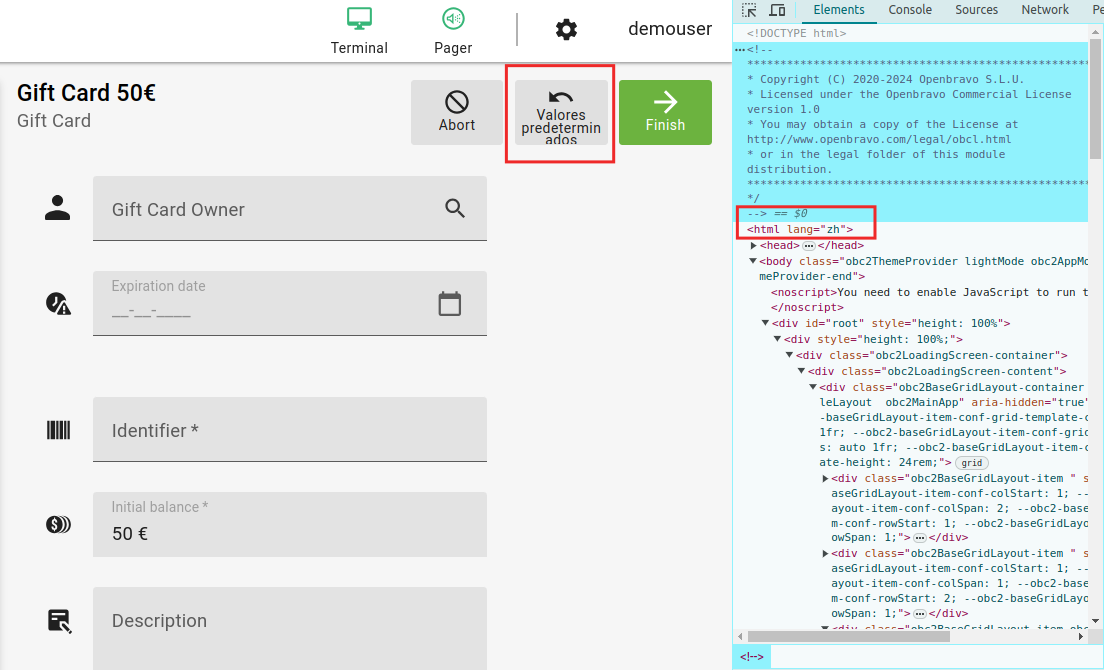Click the Identifier input field
This screenshot has width=1104, height=670.
(290, 430)
